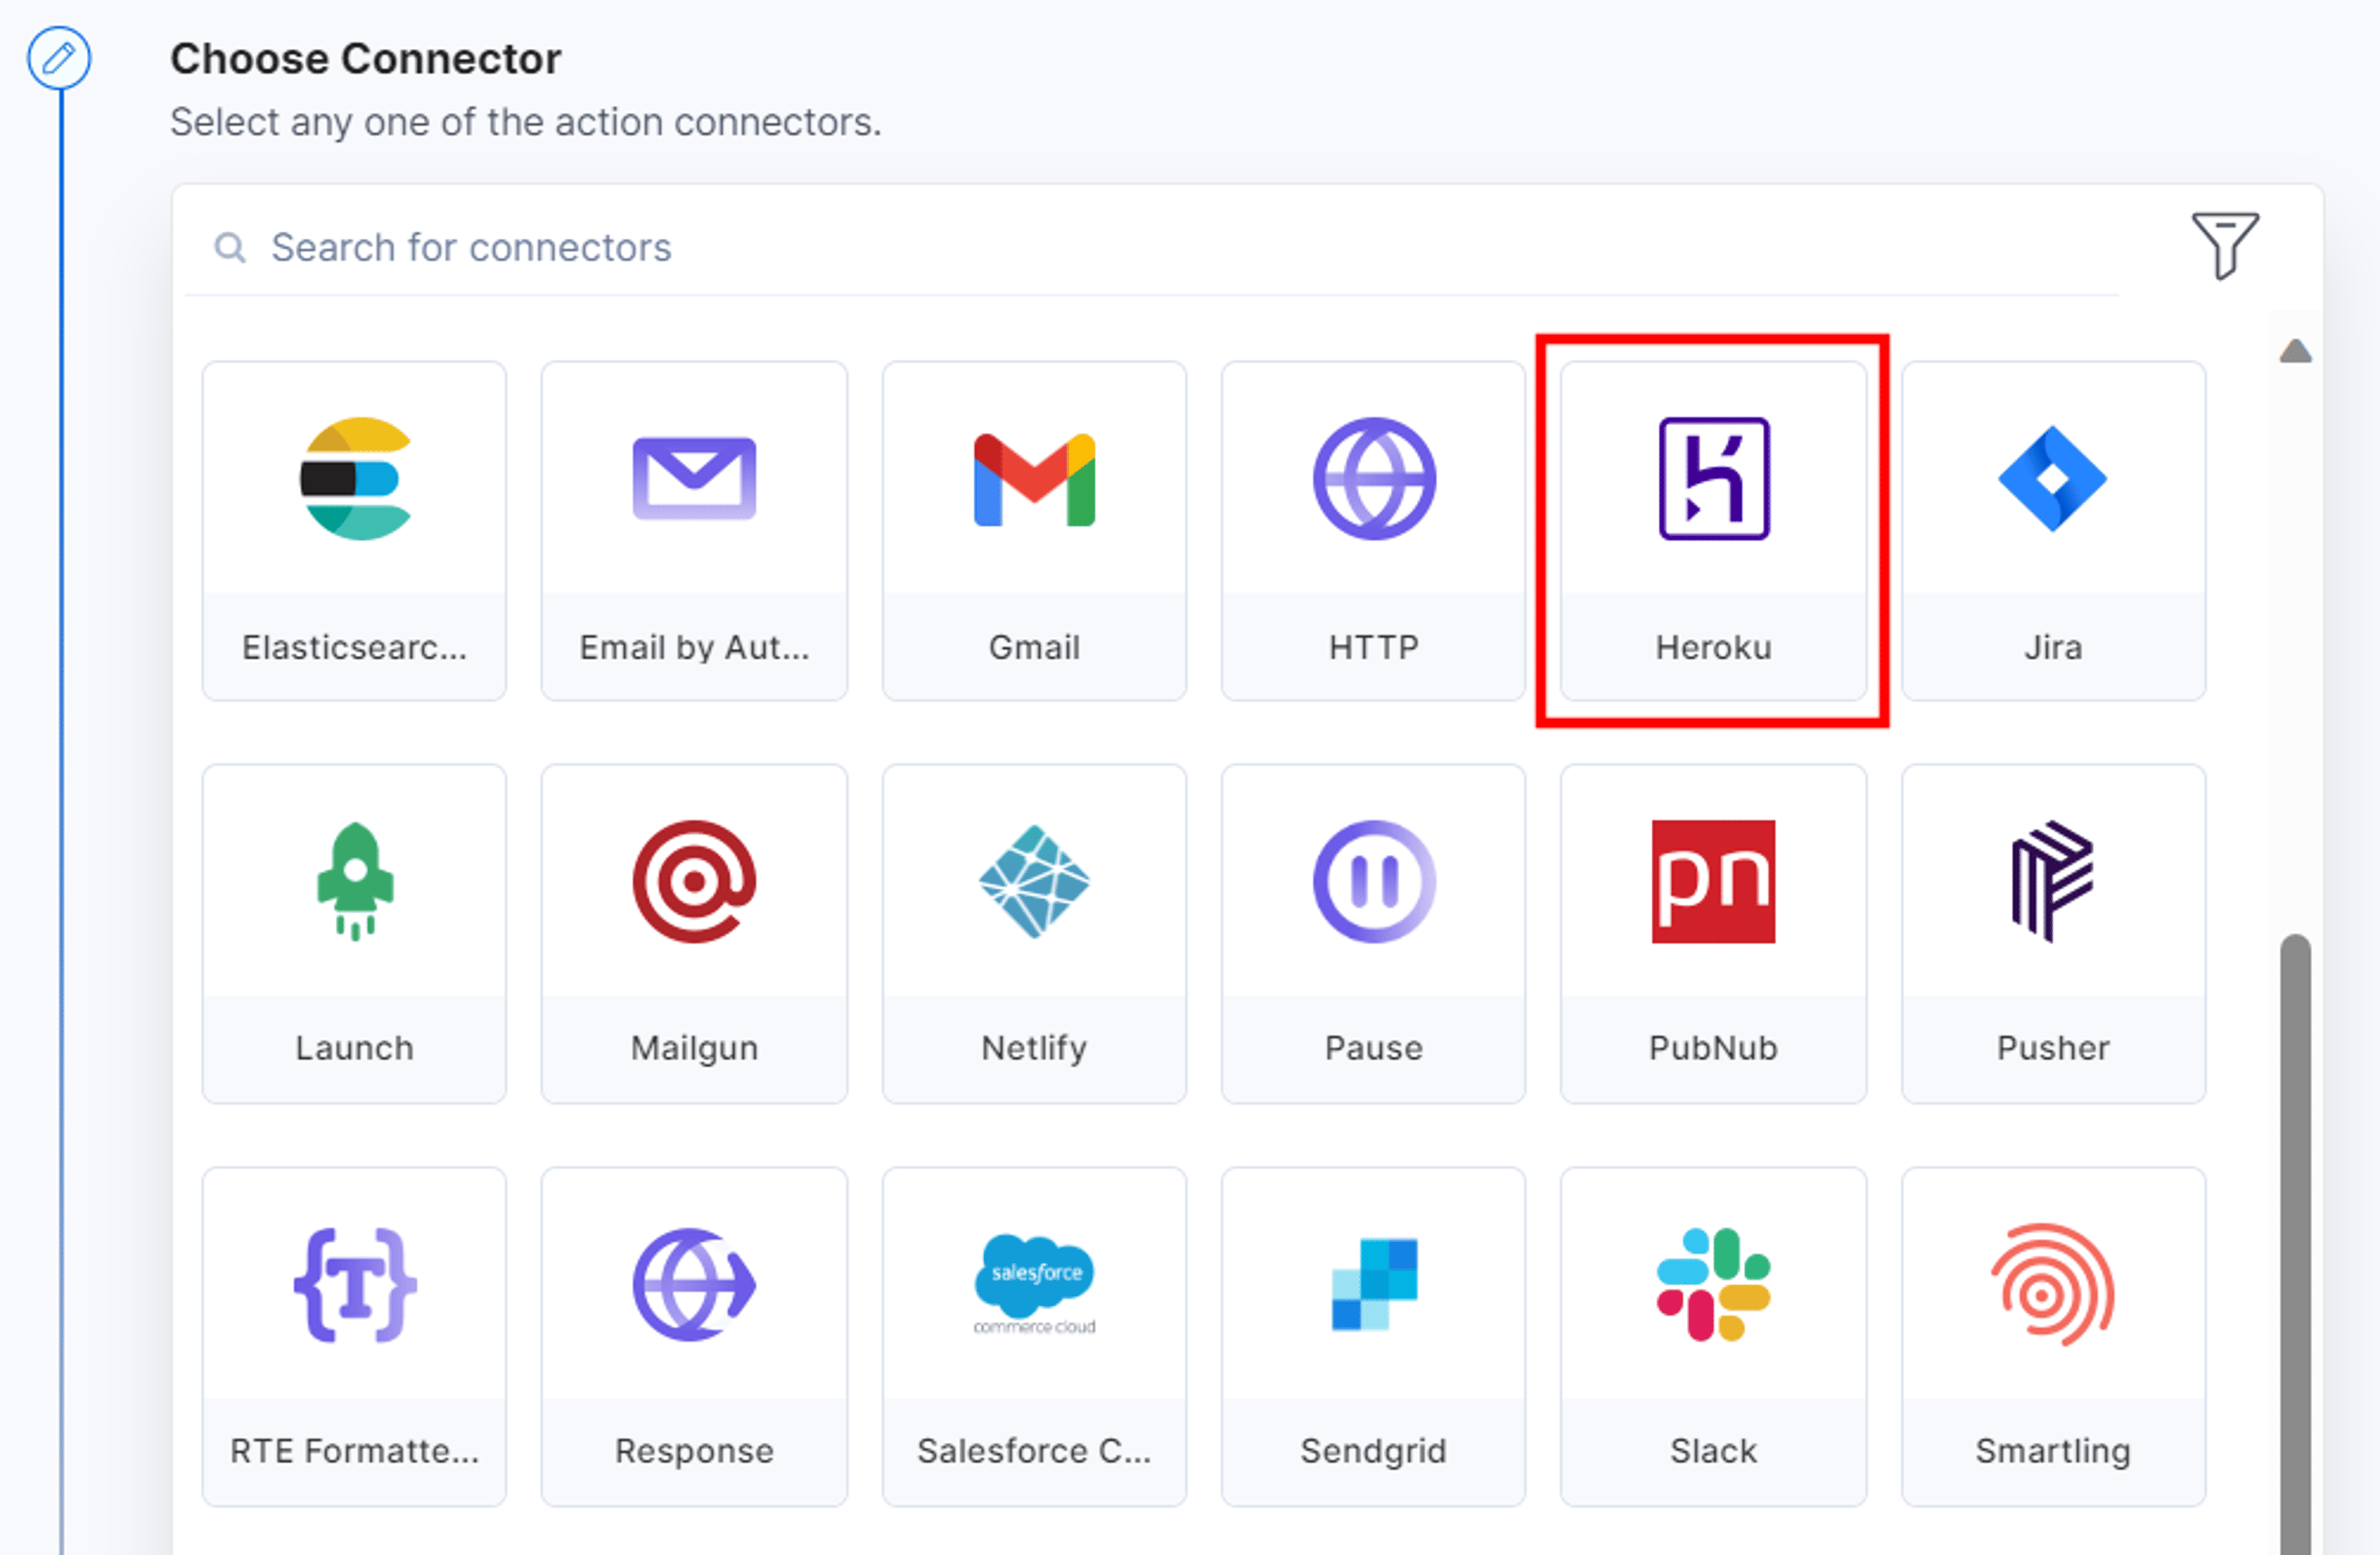Click the Jira label text
This screenshot has width=2380, height=1555.
[x=2052, y=647]
